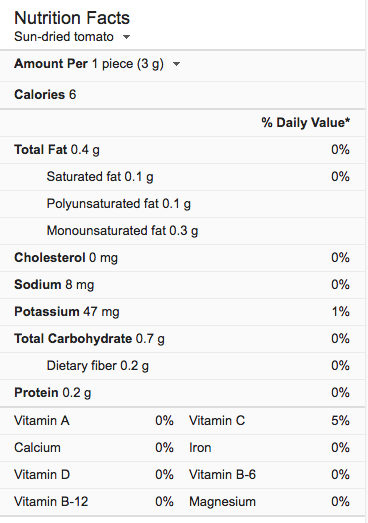The width and height of the screenshot is (368, 523).
Task: Select the Calories 6 row
Action: pos(182,95)
